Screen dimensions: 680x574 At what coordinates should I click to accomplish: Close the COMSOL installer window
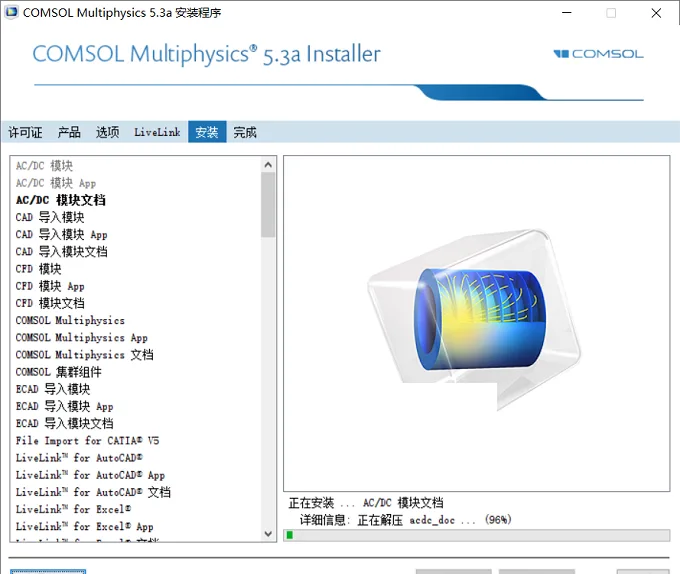[656, 13]
